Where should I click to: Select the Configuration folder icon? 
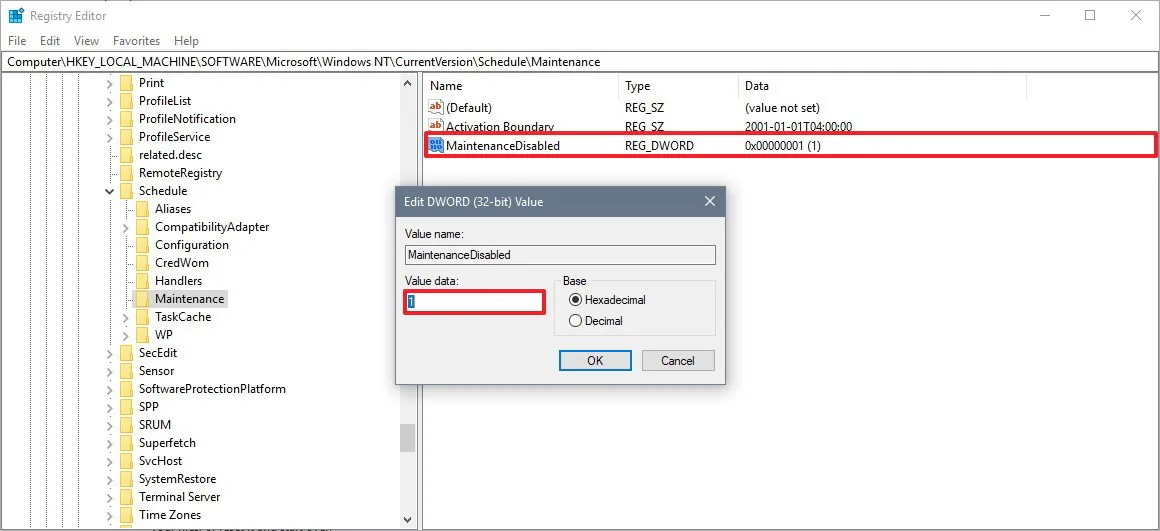point(142,245)
